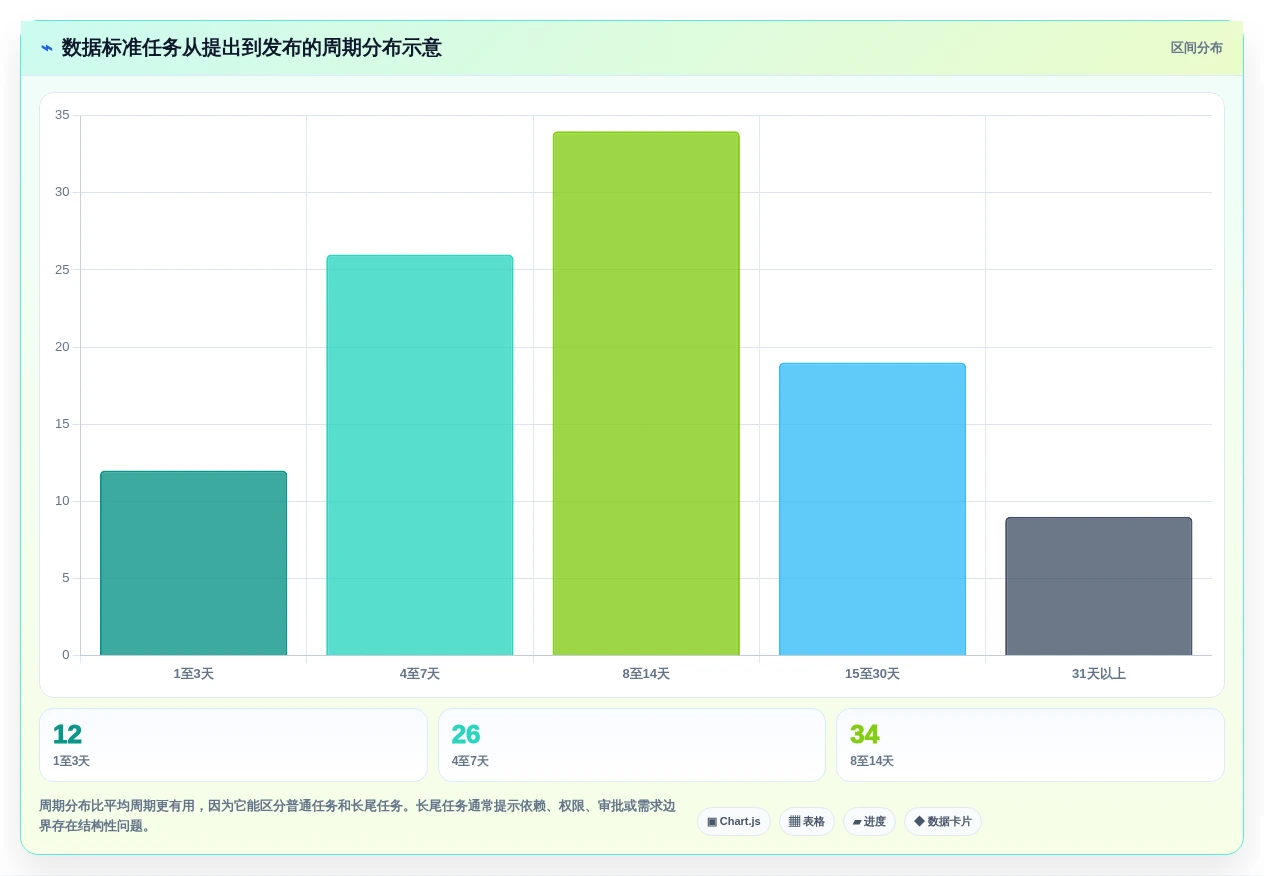Click the x-axis label 15至30天

pyautogui.click(x=872, y=674)
